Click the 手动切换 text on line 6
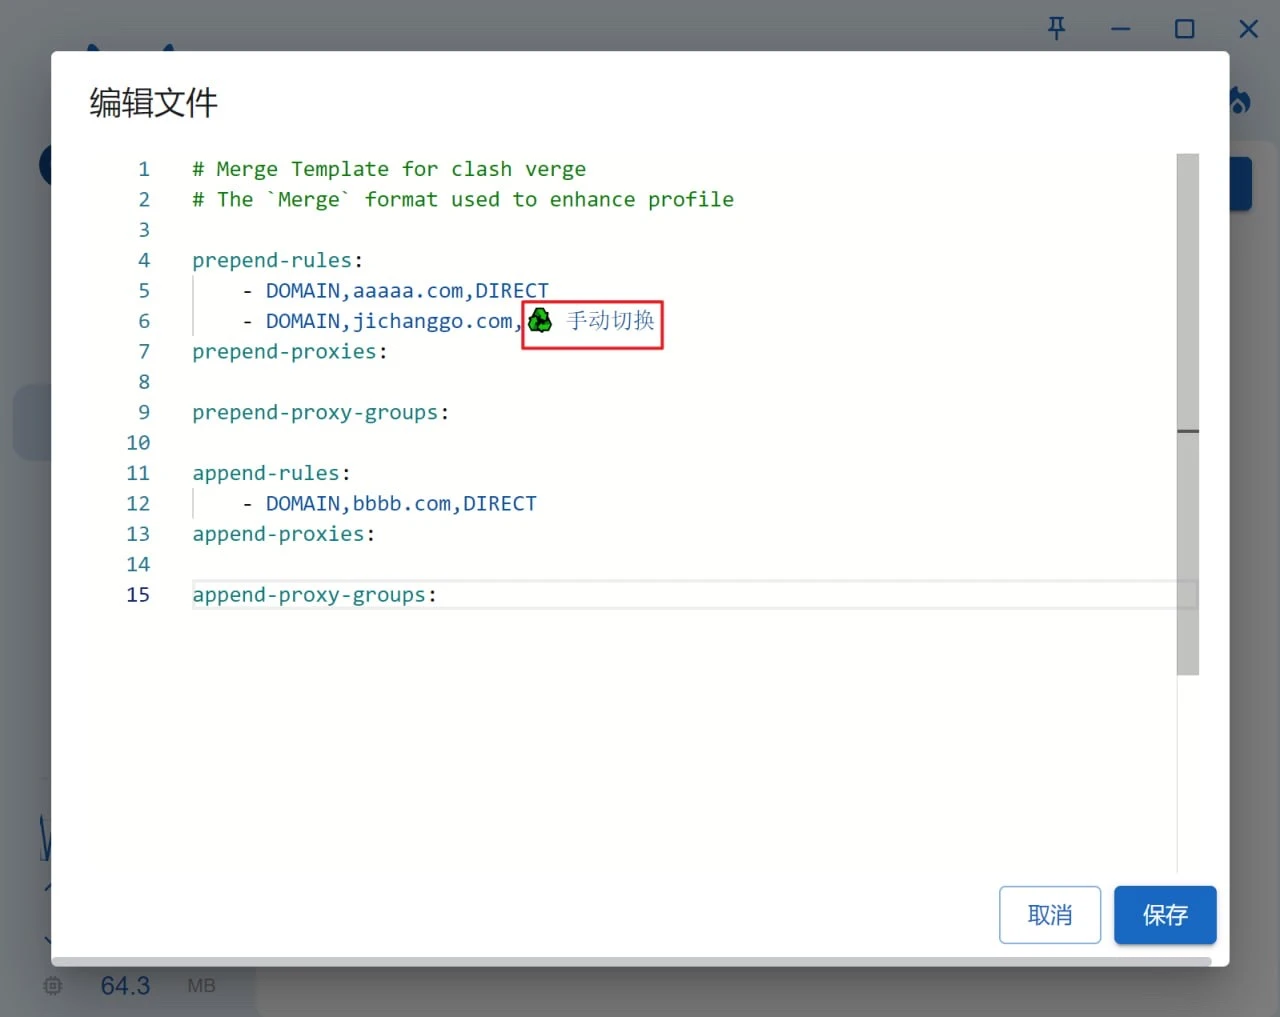Viewport: 1280px width, 1017px height. point(610,321)
